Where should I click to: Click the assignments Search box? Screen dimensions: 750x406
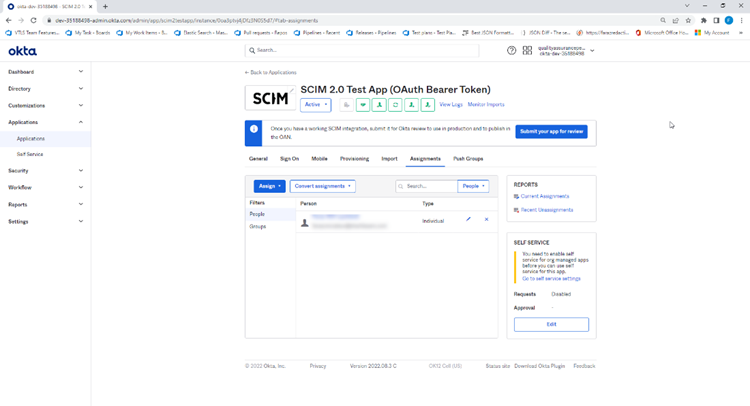coord(426,186)
